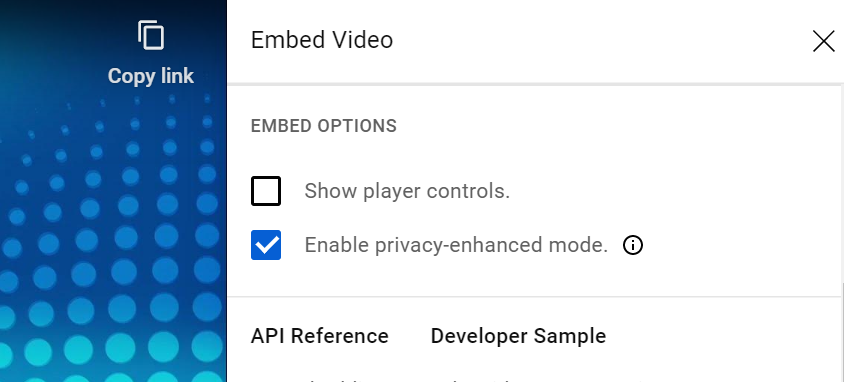844x382 pixels.
Task: Click the 'Show player controls.' label text
Action: [x=407, y=191]
